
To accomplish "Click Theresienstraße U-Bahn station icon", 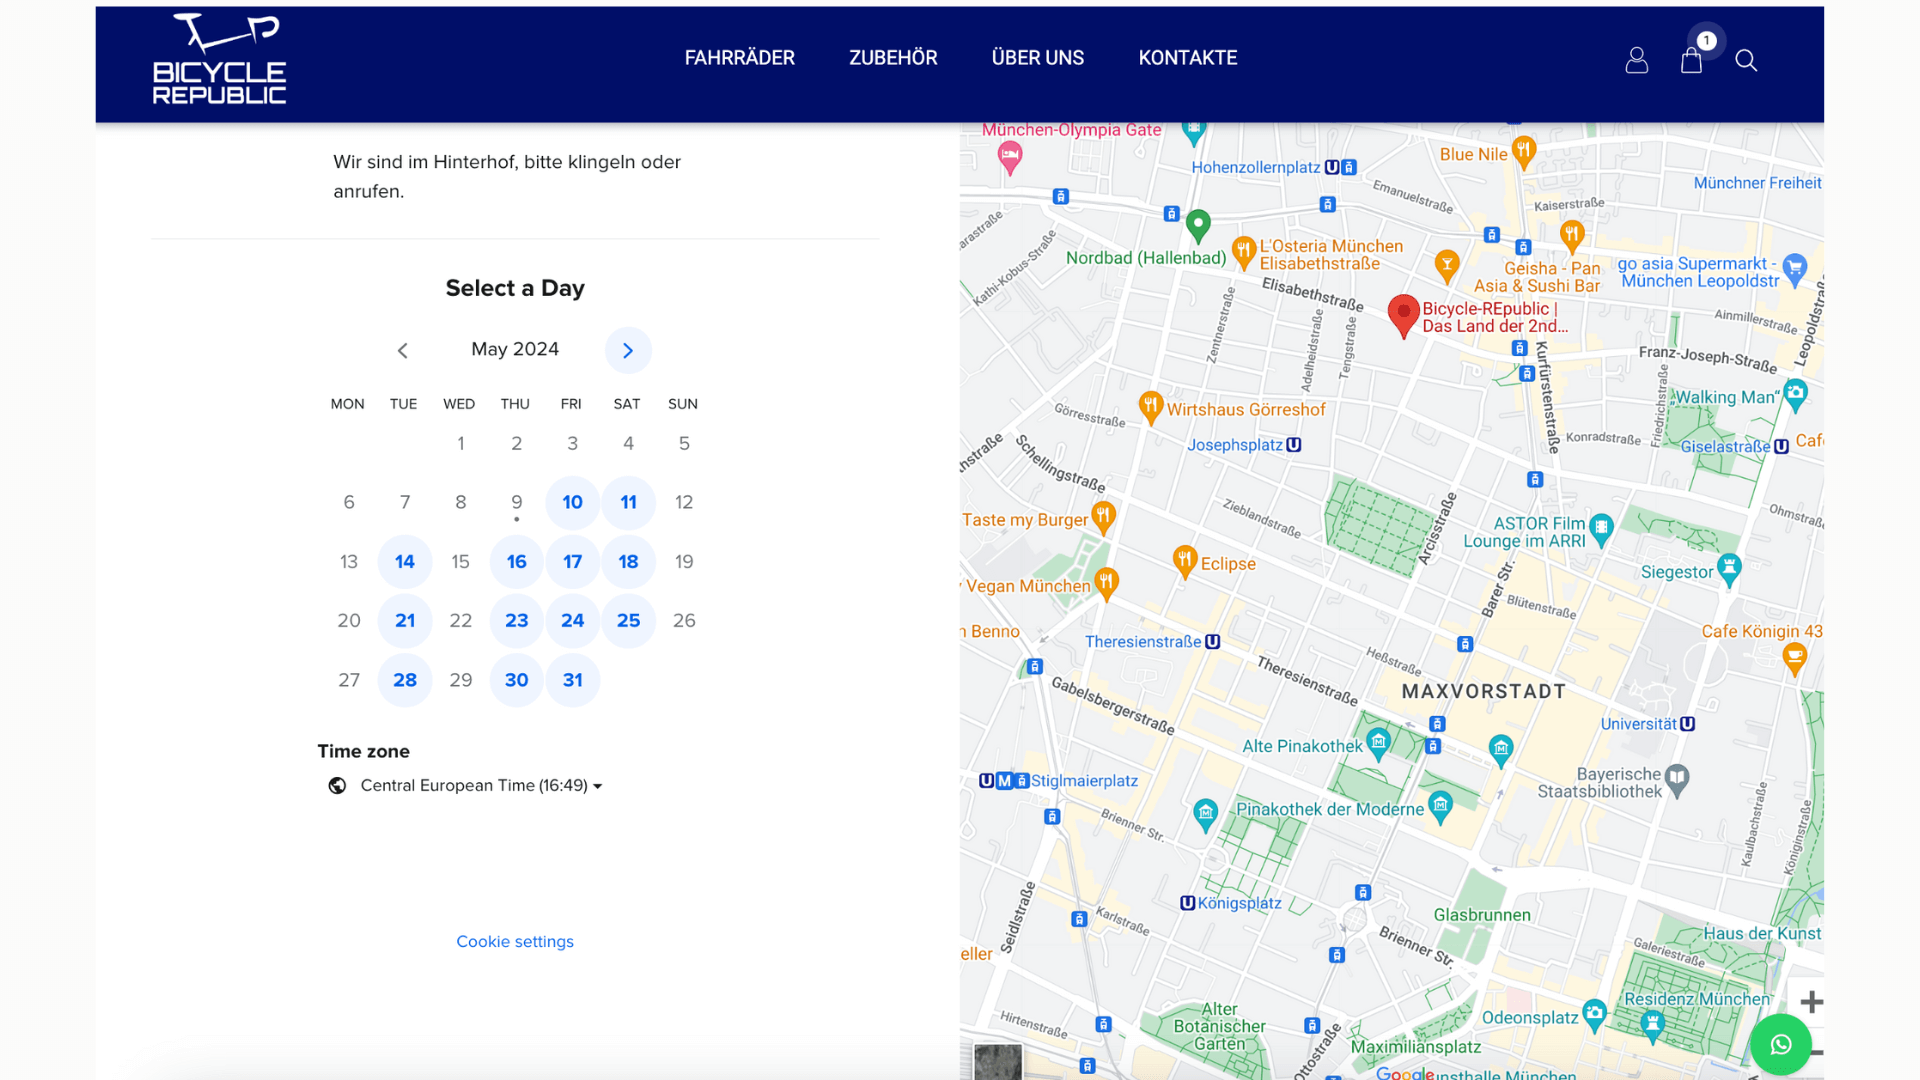I will (1212, 642).
